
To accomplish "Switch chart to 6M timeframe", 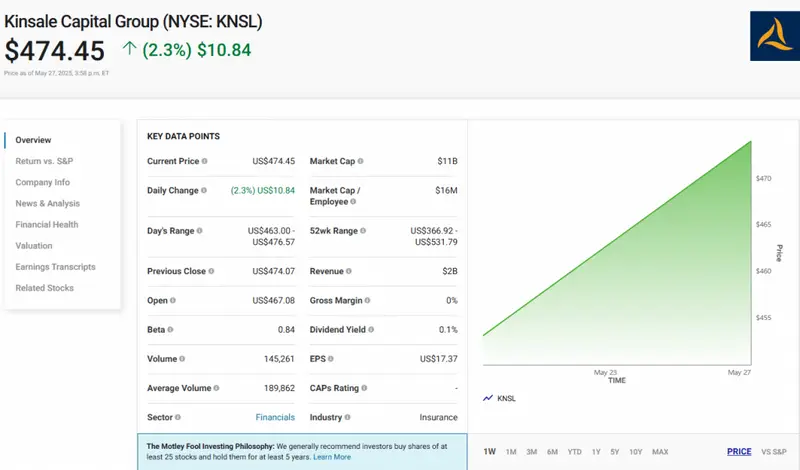I will point(552,452).
